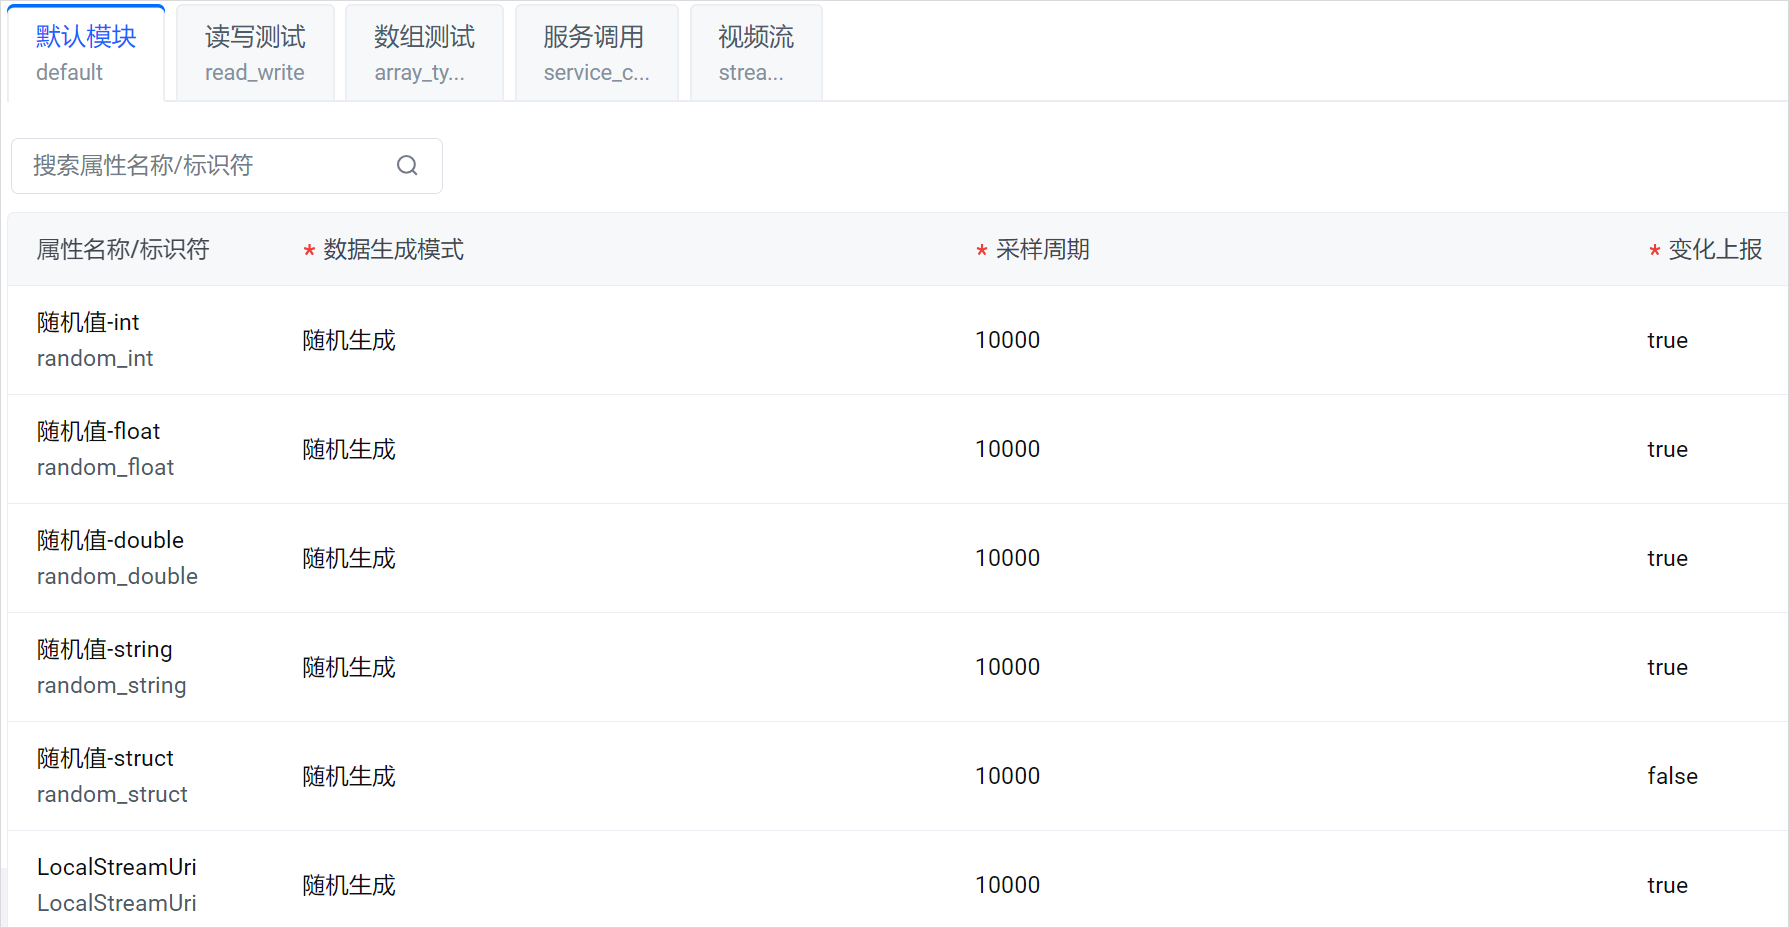The width and height of the screenshot is (1789, 928).
Task: Click the search magnifier icon
Action: click(x=407, y=166)
